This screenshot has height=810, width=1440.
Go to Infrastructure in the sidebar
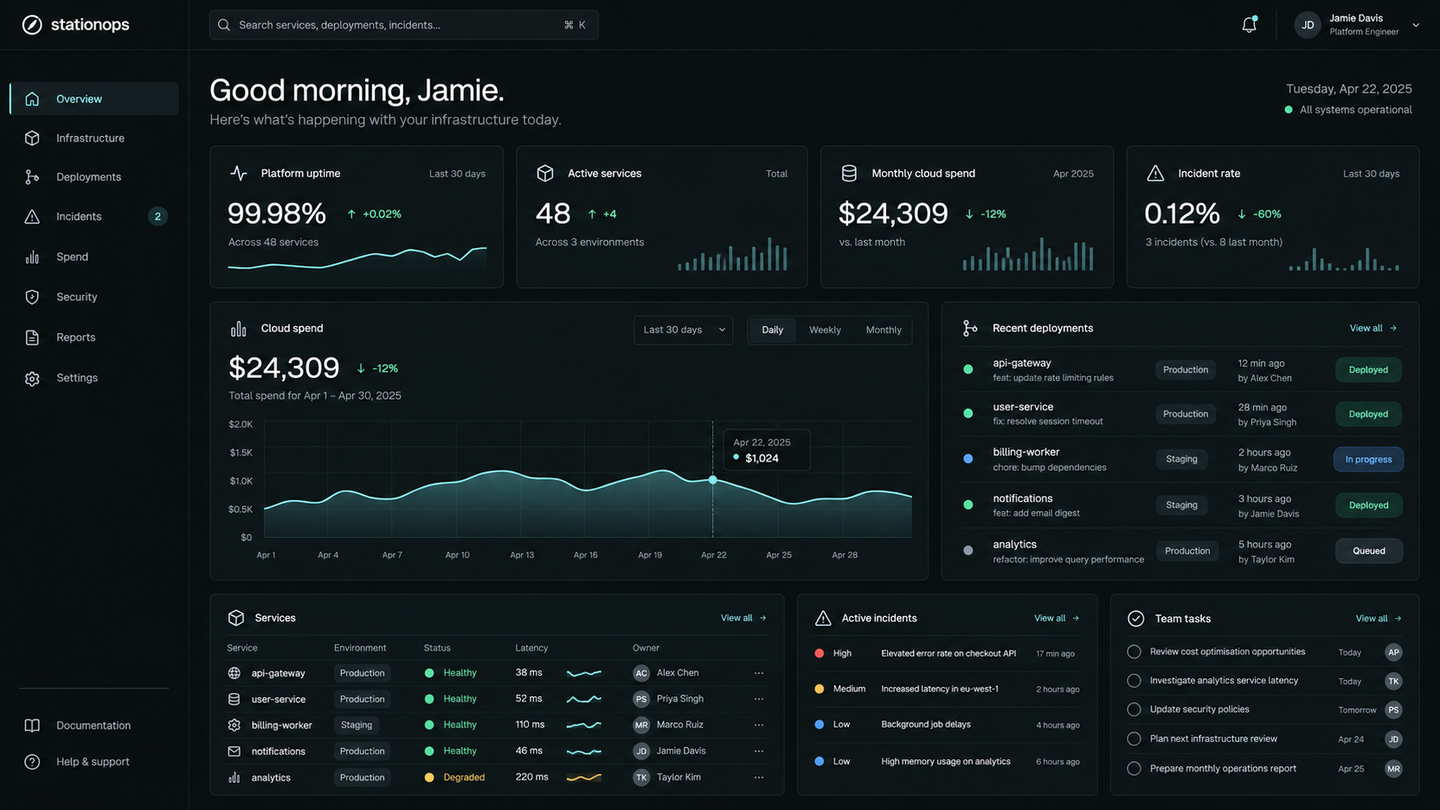94,138
